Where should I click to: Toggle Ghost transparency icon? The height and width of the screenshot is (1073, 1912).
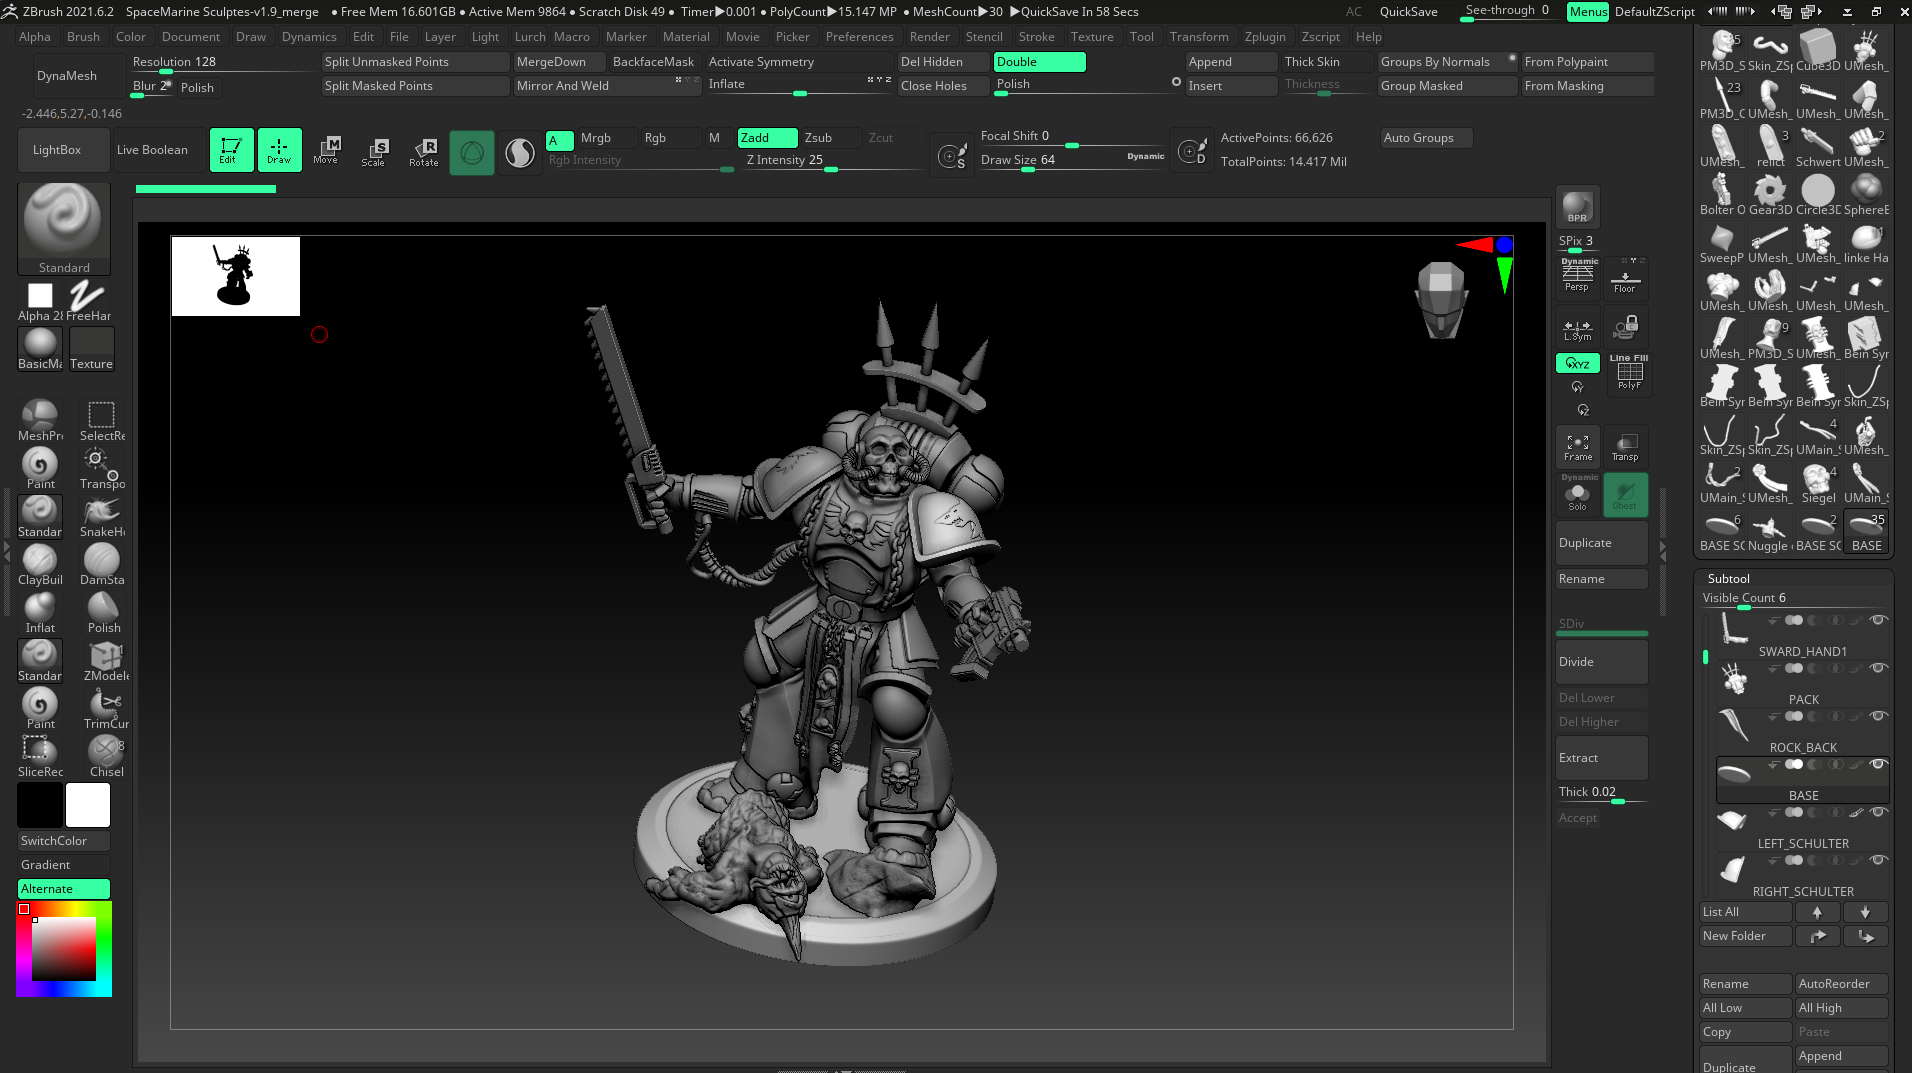[x=1625, y=494]
